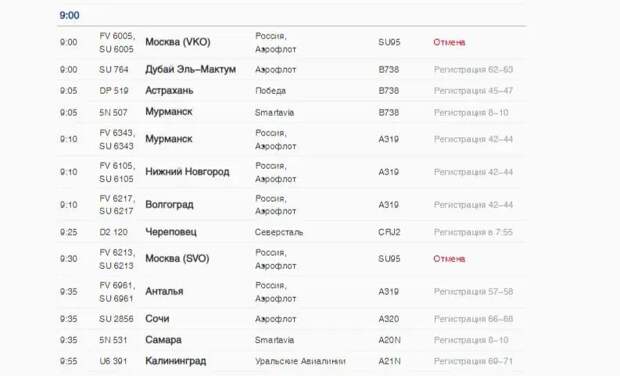Click the Уральские Авиалинии airline name
Viewport: 620px width, 376px height.
300,361
